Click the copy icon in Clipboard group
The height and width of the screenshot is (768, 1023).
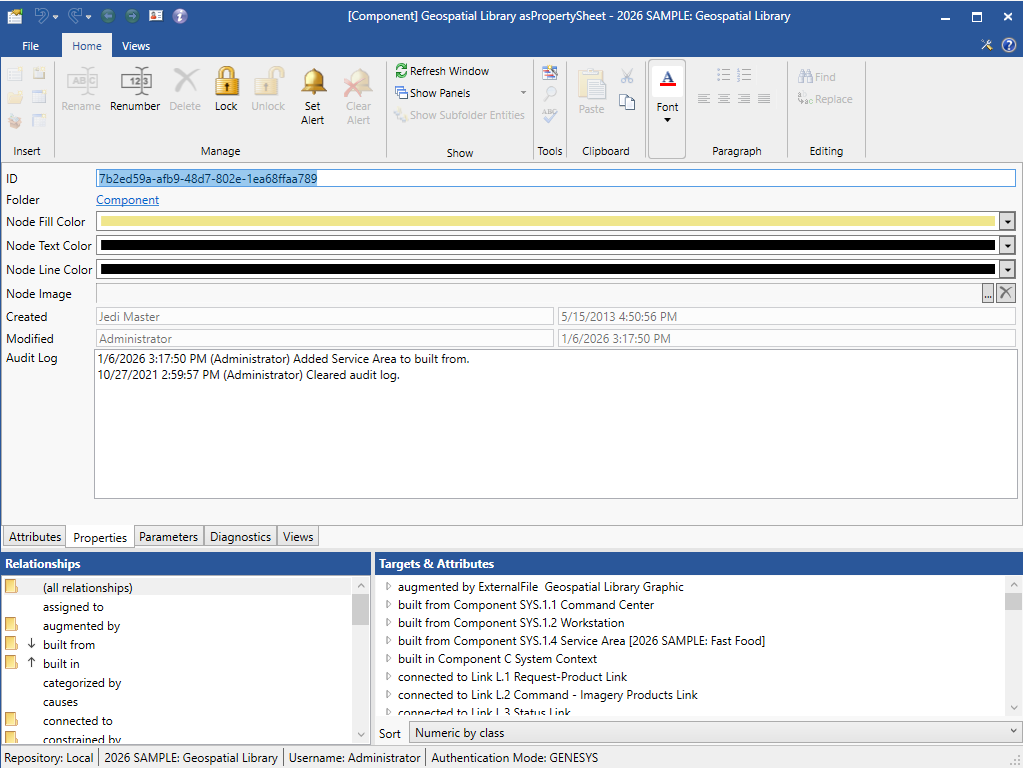(x=627, y=101)
